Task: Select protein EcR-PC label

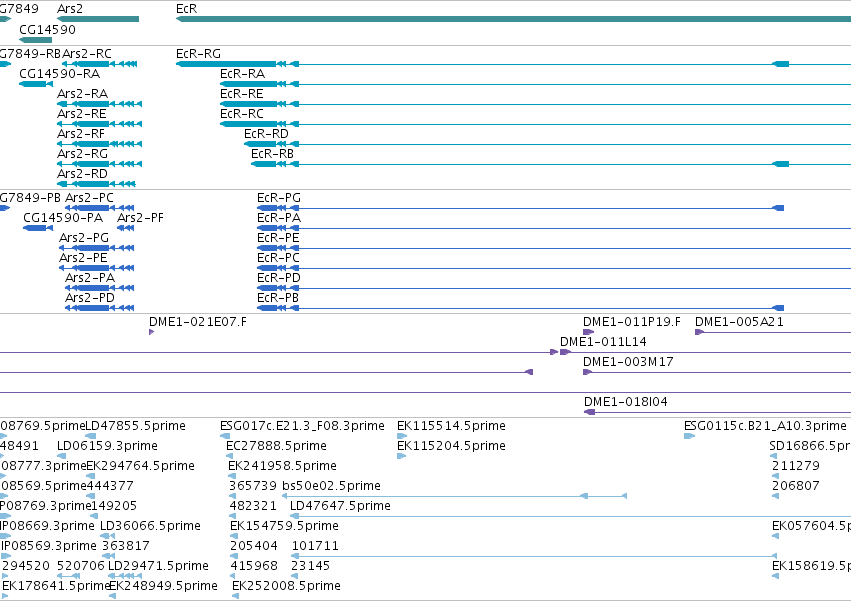Action: click(x=278, y=258)
